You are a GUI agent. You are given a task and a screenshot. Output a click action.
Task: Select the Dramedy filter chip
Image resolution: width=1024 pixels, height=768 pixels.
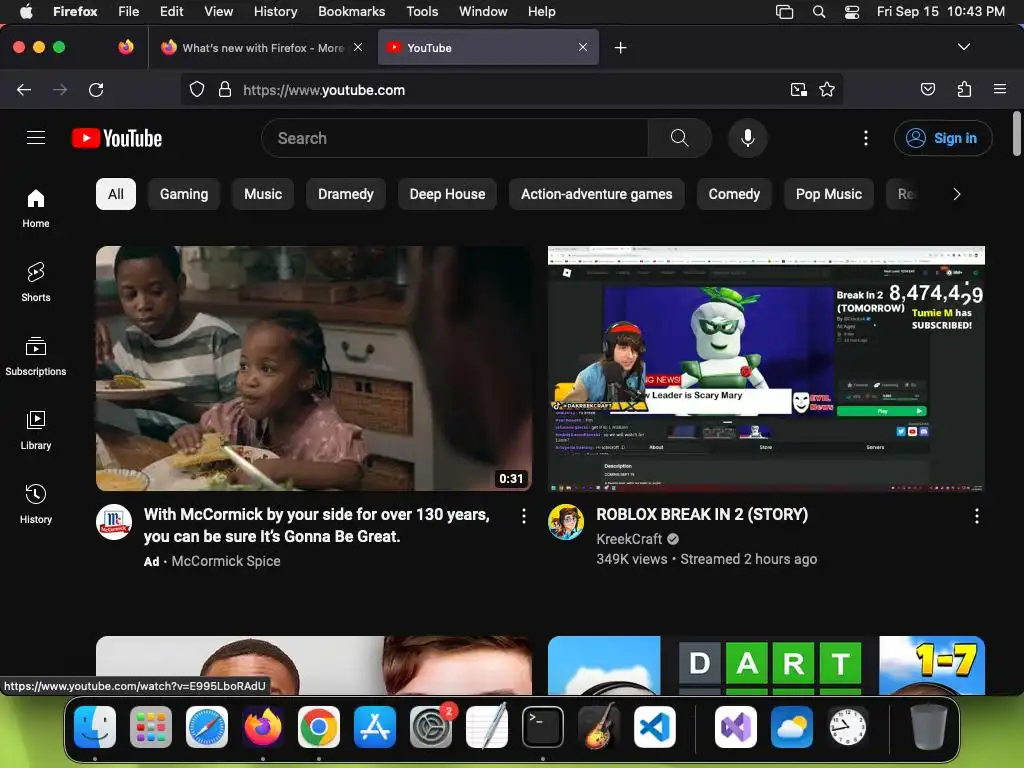coord(345,194)
